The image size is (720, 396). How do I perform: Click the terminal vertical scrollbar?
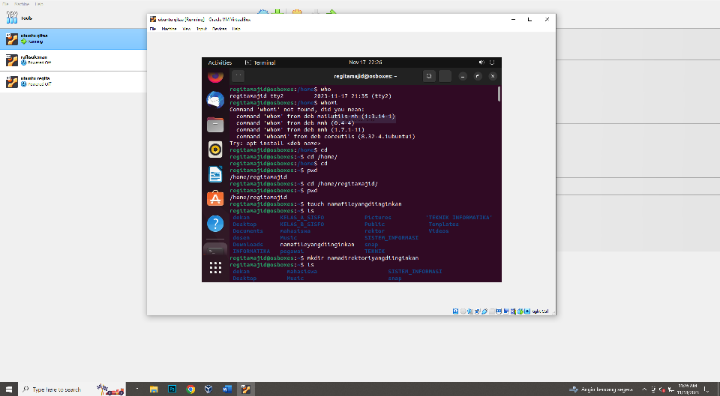tap(499, 94)
